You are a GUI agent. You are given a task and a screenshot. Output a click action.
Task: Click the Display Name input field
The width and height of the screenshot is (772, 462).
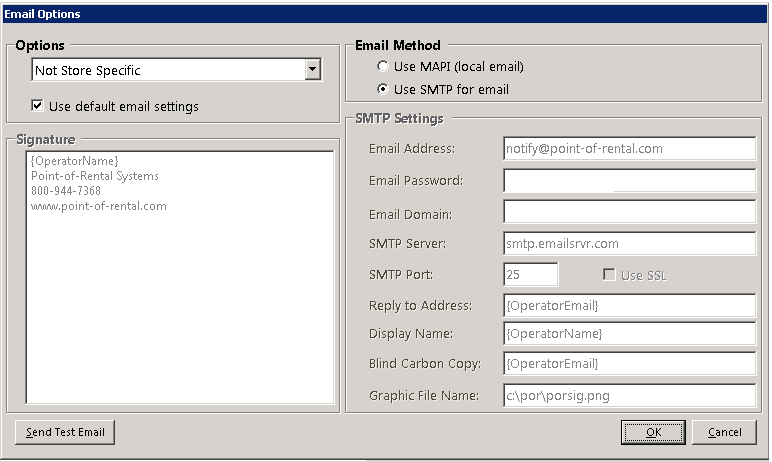(629, 333)
